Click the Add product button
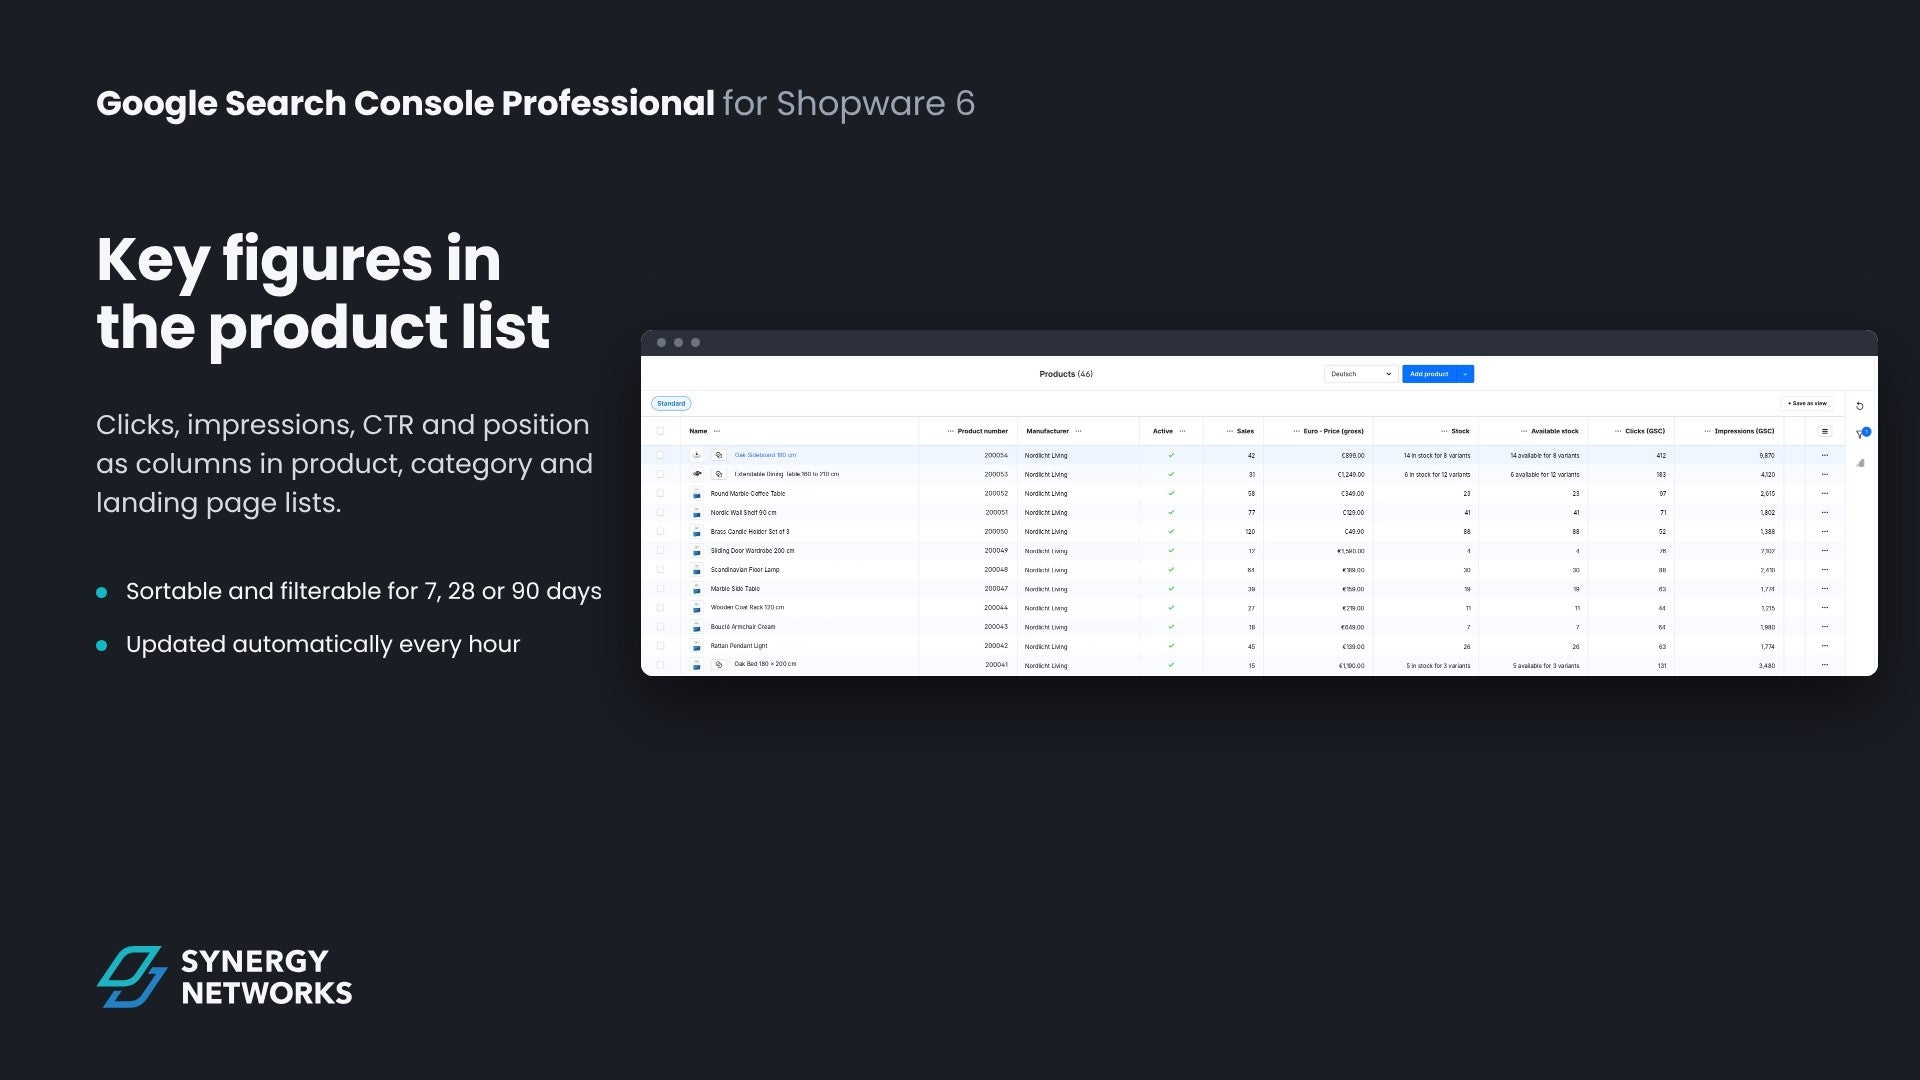Image resolution: width=1920 pixels, height=1080 pixels. pos(1429,374)
